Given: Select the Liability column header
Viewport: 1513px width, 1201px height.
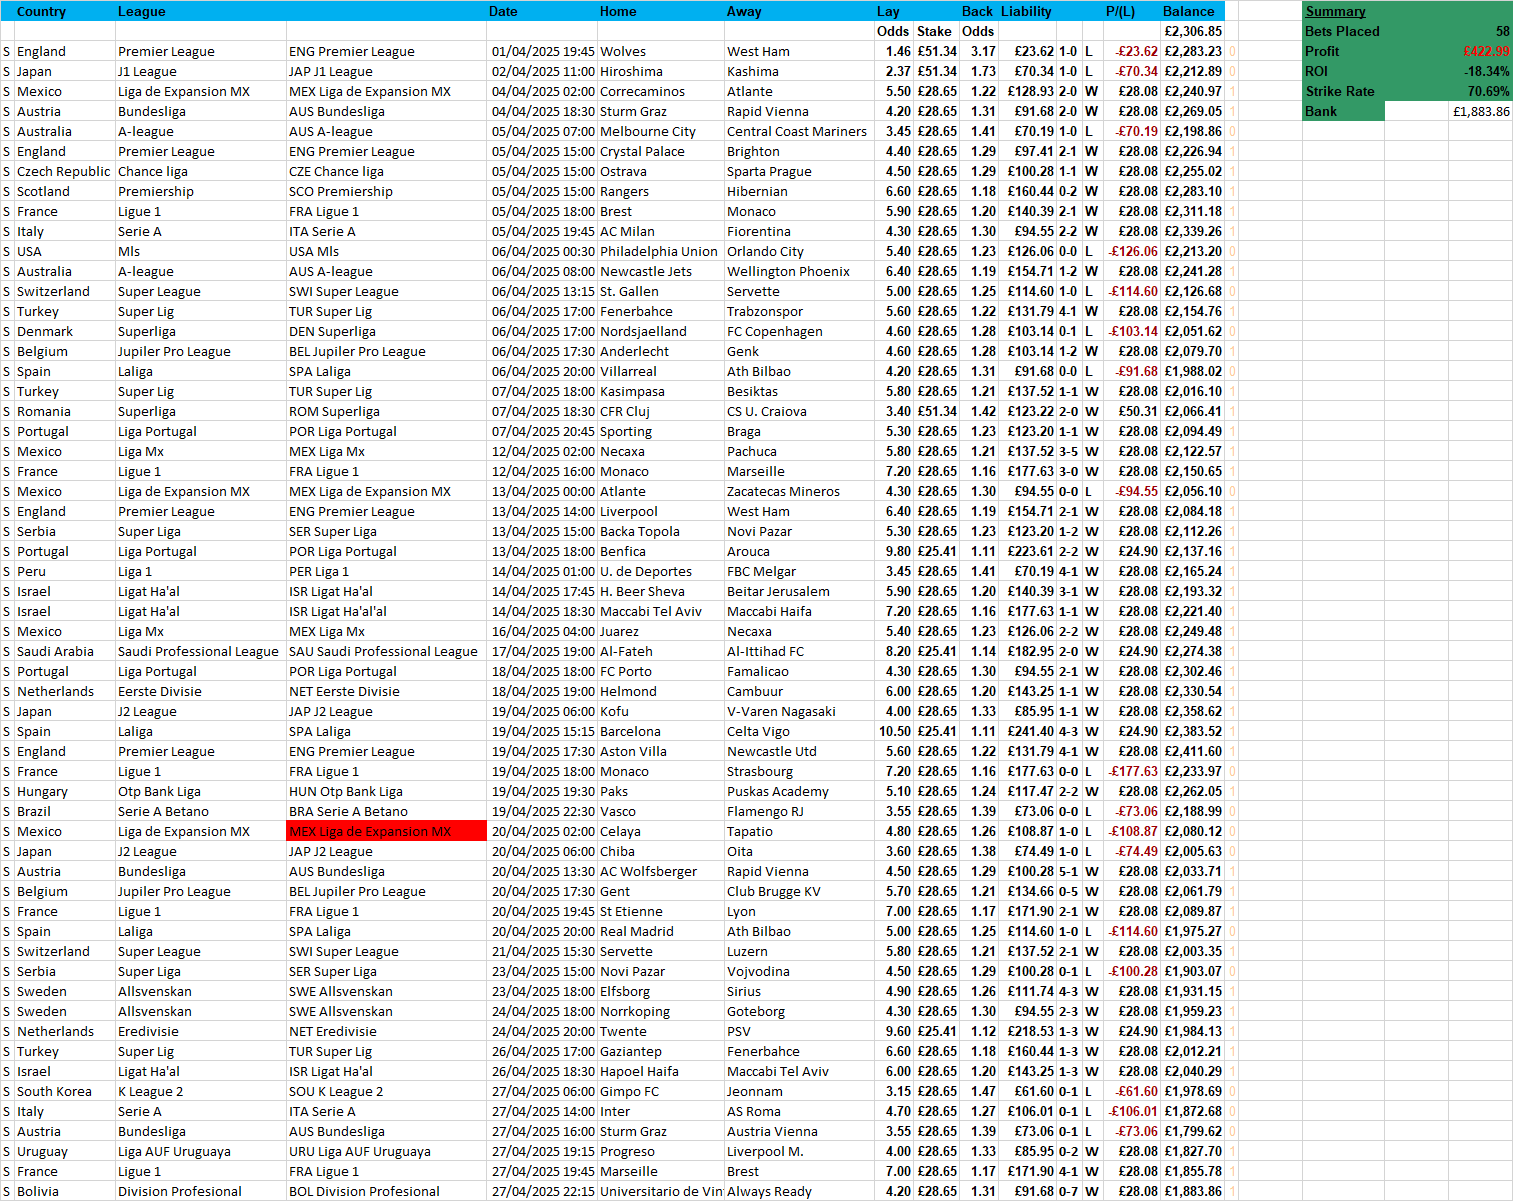Looking at the screenshot, I should coord(1026,12).
